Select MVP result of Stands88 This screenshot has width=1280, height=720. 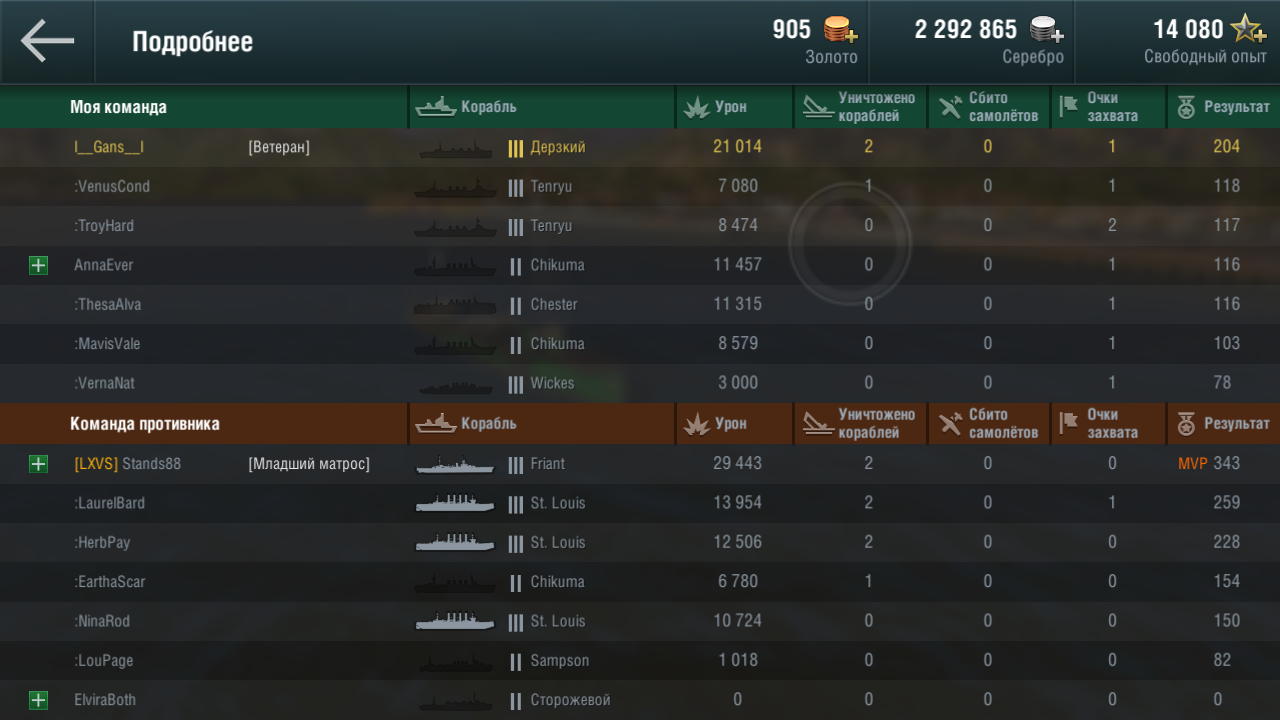pos(1193,464)
